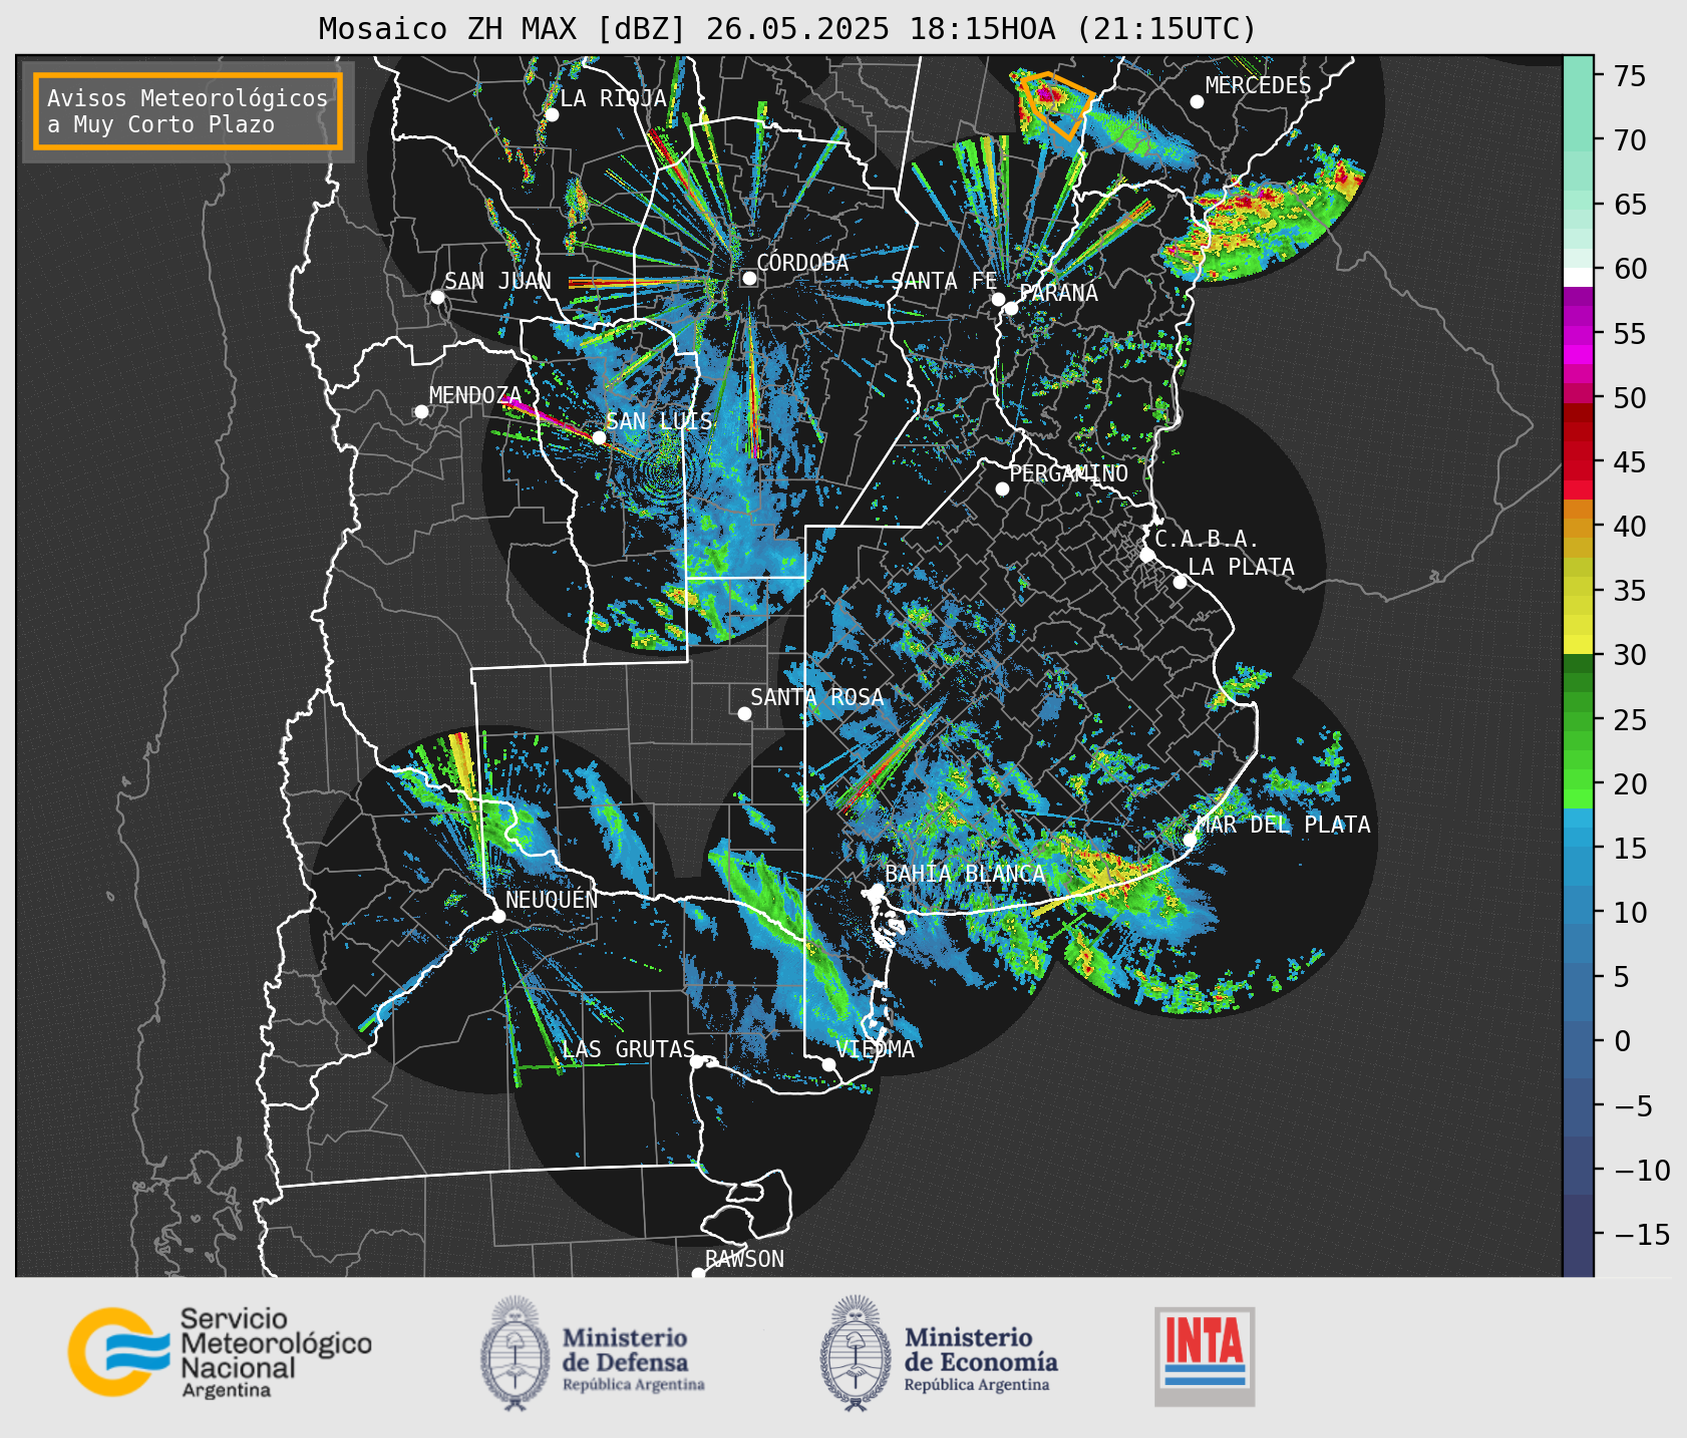
Task: Click the orange warning polygon near Mercedes
Action: pos(1058,104)
